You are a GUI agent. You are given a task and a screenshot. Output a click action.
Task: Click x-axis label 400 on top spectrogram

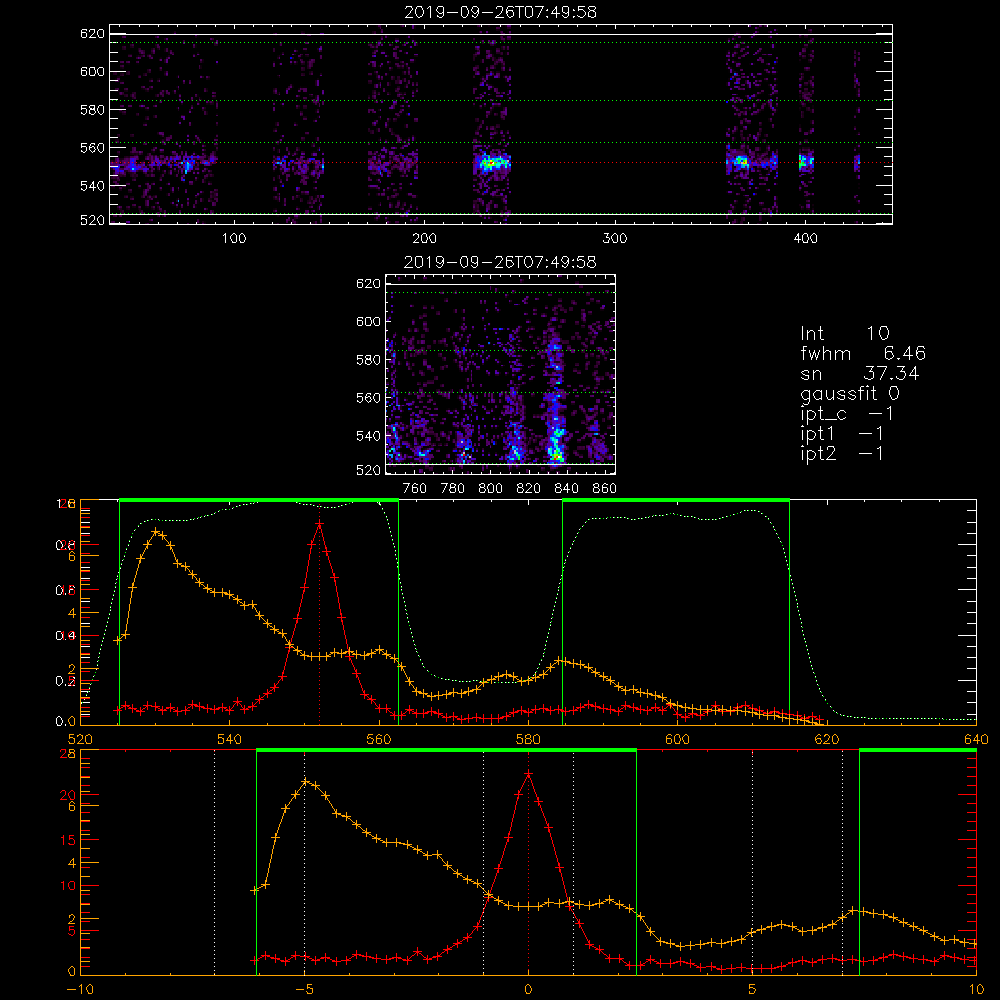(x=805, y=239)
